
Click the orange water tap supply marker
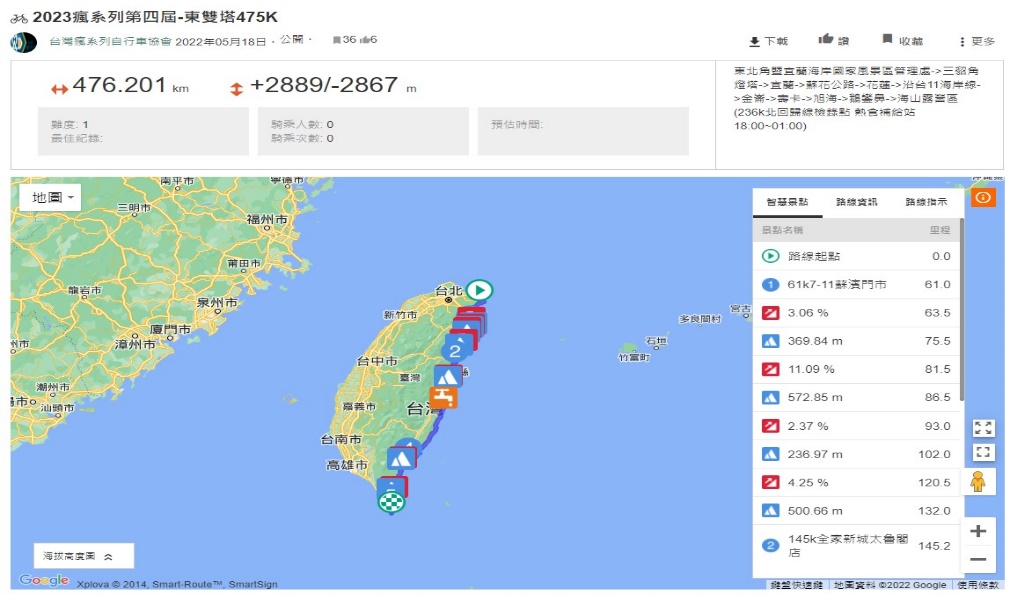coord(443,396)
